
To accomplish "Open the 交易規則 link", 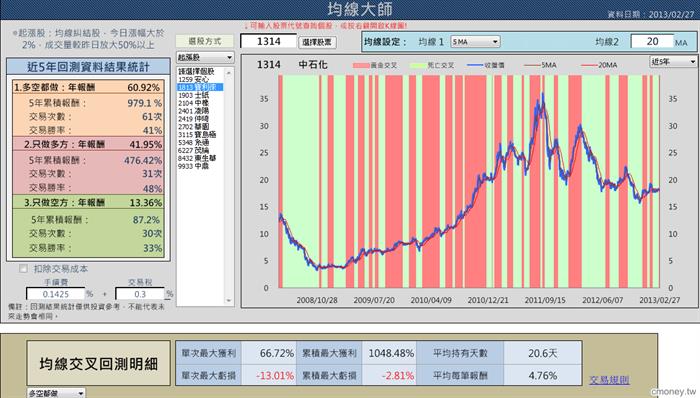I will [609, 380].
